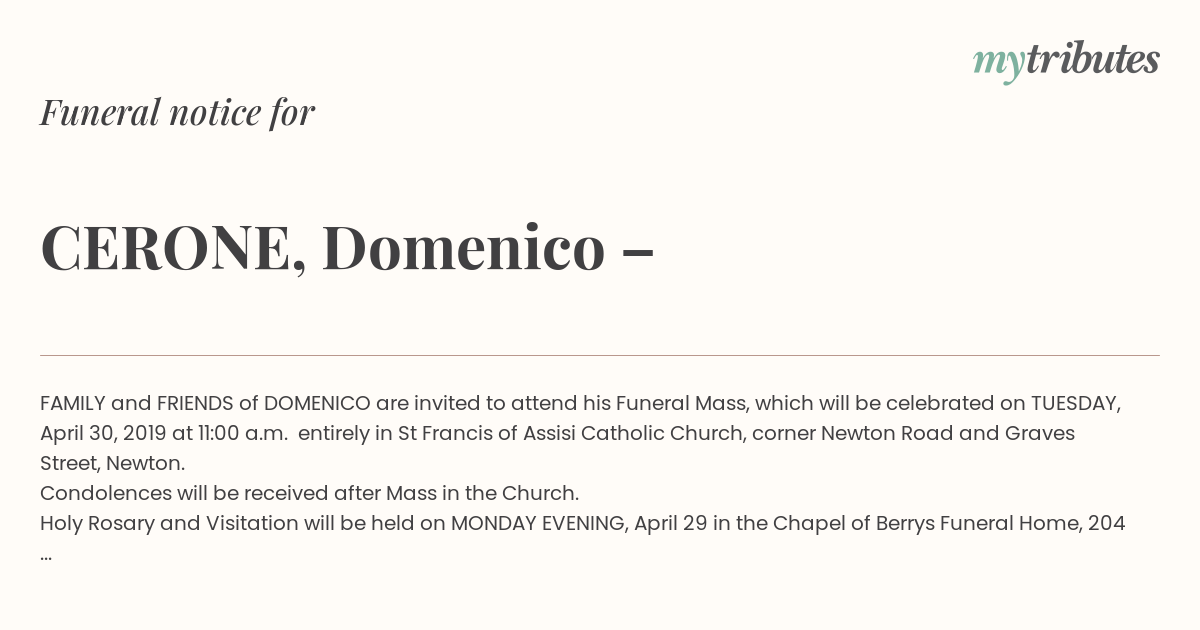Click the "Street, Newton." line
The height and width of the screenshot is (630, 1200).
click(112, 464)
